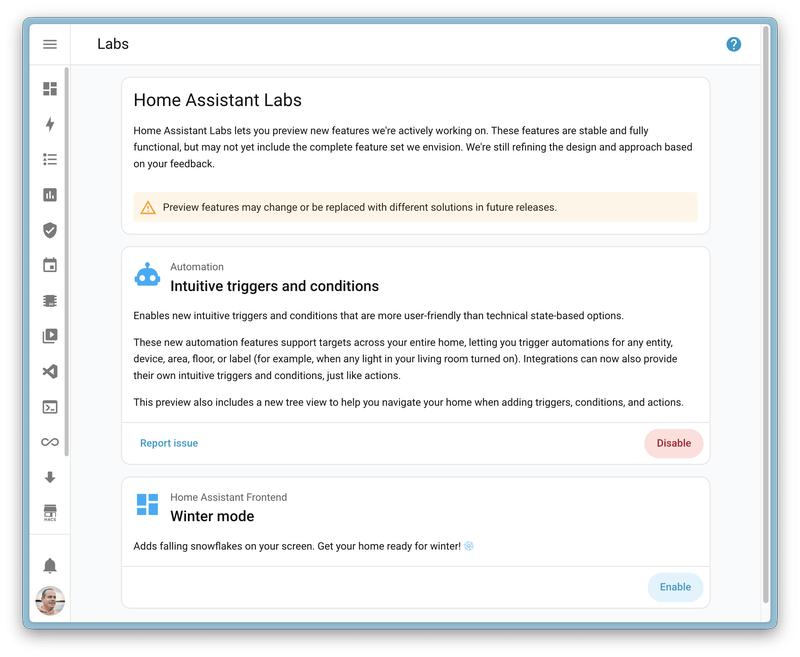Open the VS Code sidebar icon
This screenshot has width=800, height=657.
coord(50,372)
